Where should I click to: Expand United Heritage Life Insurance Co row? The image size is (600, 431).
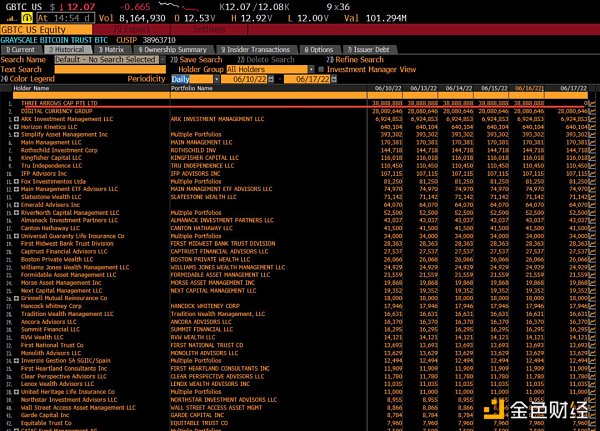coord(16,392)
